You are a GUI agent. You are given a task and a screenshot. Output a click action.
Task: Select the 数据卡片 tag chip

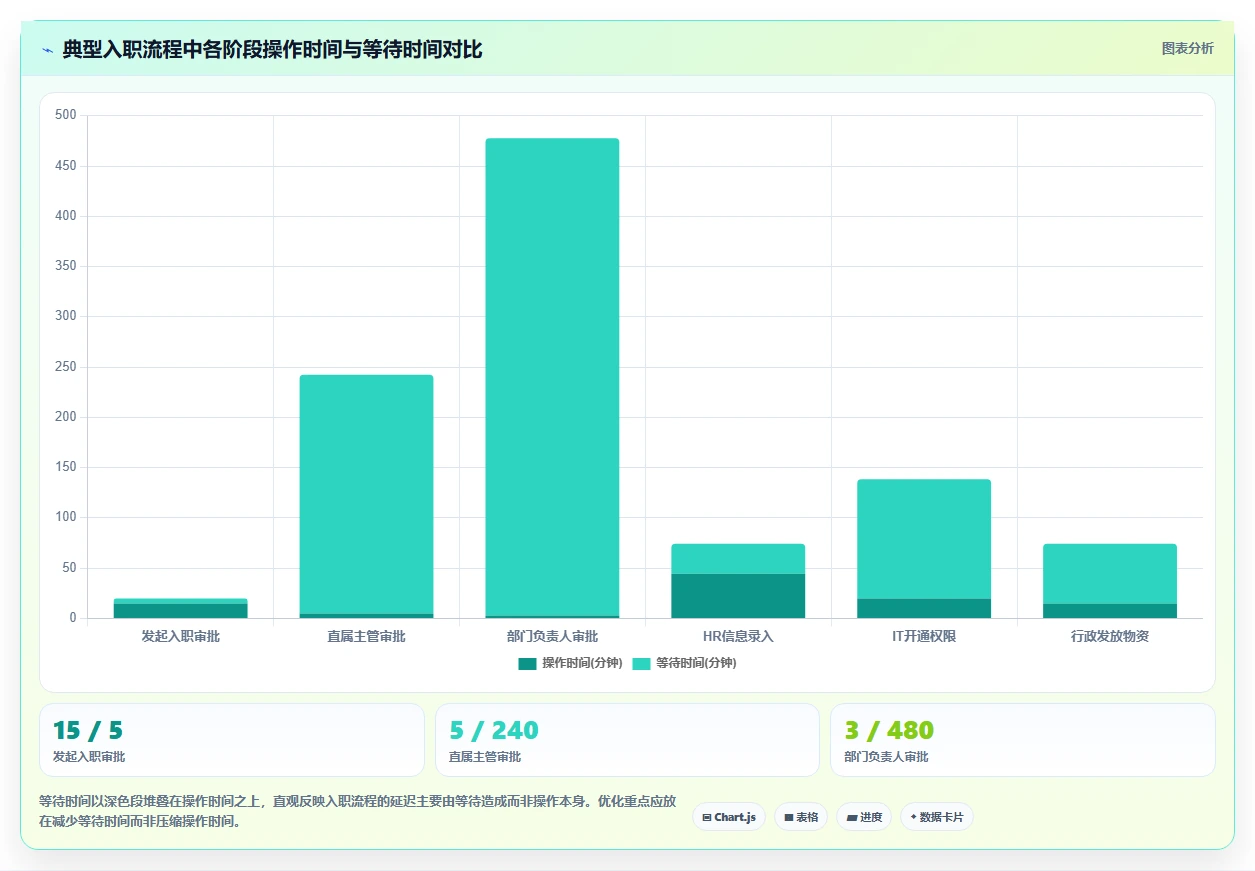click(x=937, y=817)
